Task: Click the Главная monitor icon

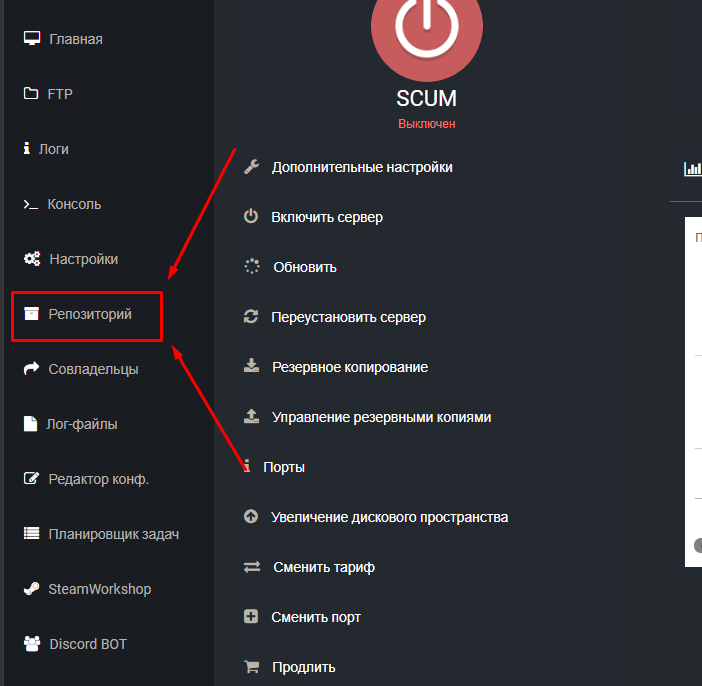Action: (32, 39)
